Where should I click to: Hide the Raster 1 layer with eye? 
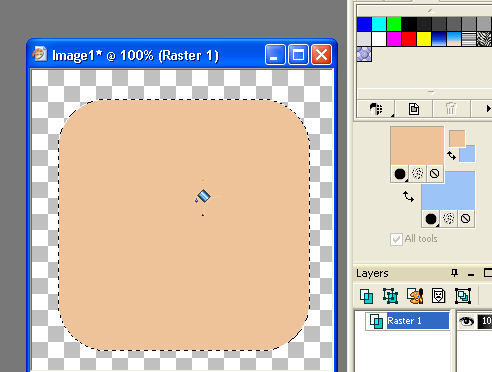point(466,321)
